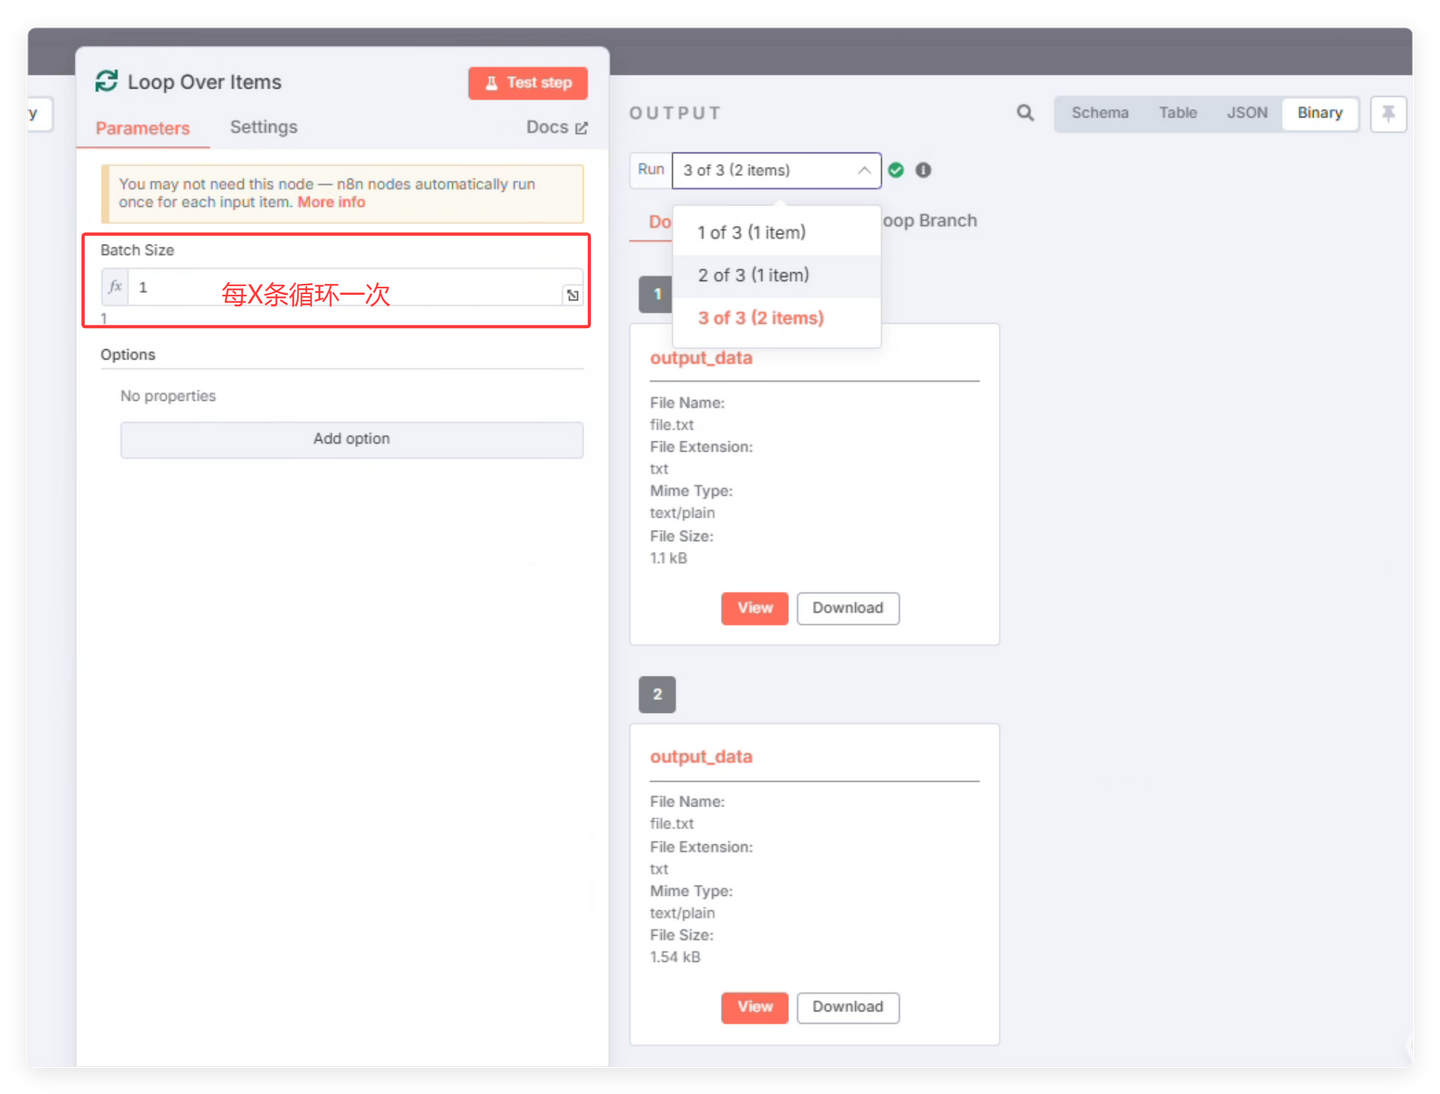Choose run 3 of 3 (2 items)
The height and width of the screenshot is (1094, 1440).
click(776, 318)
